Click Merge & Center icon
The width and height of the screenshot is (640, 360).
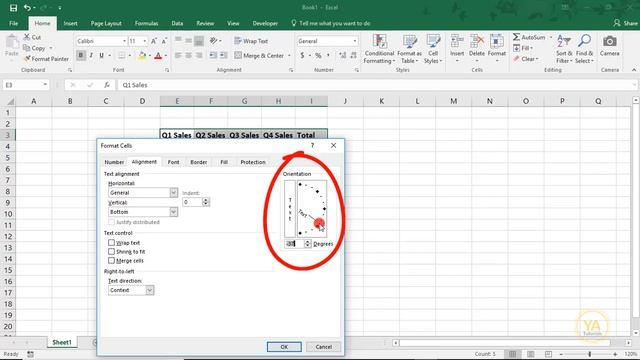click(x=238, y=56)
